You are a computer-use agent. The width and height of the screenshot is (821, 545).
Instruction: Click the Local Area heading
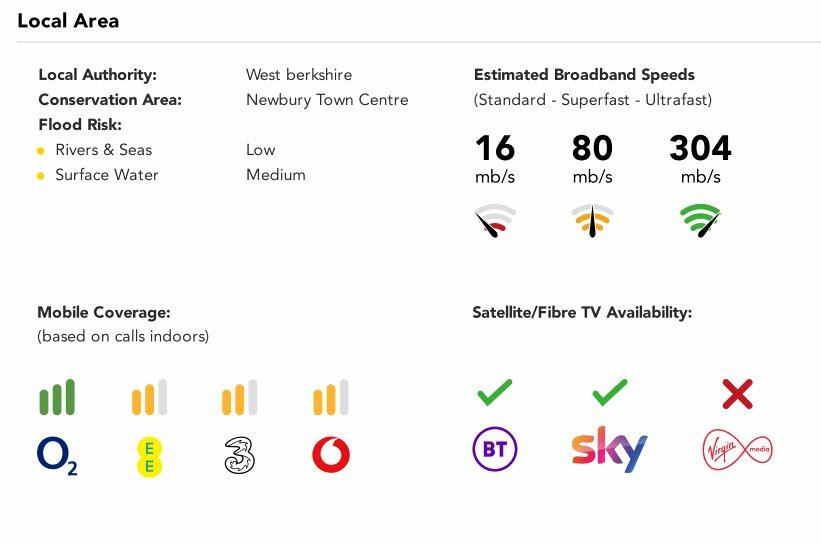point(68,20)
